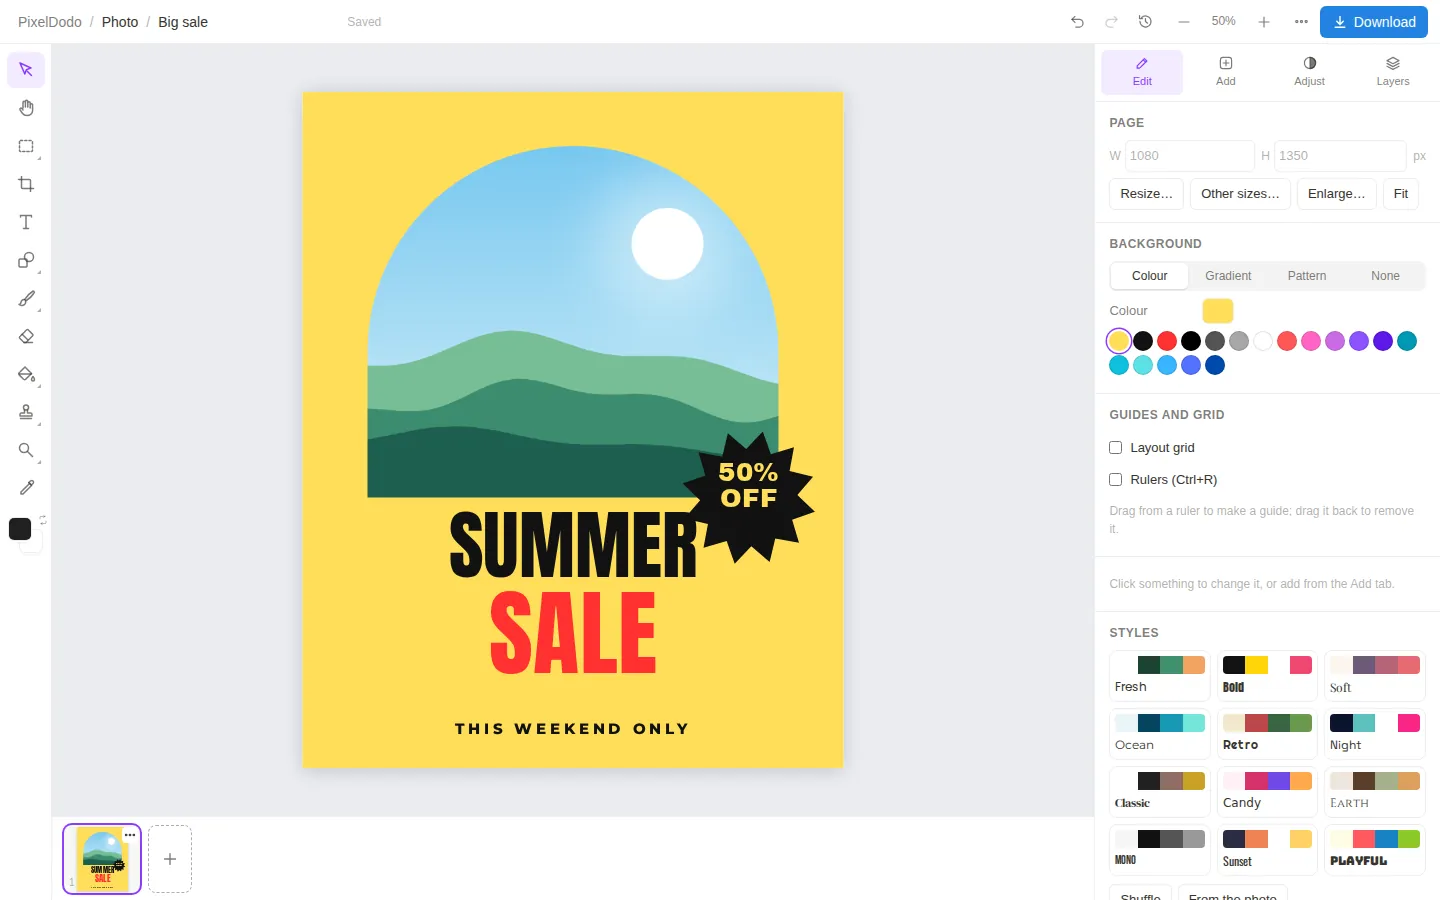Screen dimensions: 1440x900
Task: Select the Text tool
Action: coord(26,222)
